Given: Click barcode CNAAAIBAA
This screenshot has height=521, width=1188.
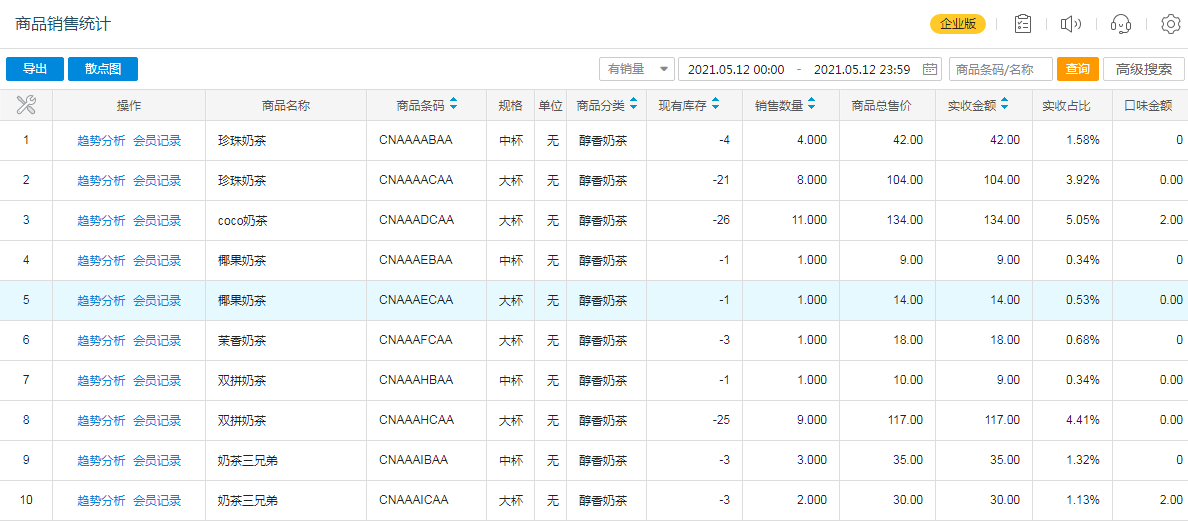Looking at the screenshot, I should (414, 460).
